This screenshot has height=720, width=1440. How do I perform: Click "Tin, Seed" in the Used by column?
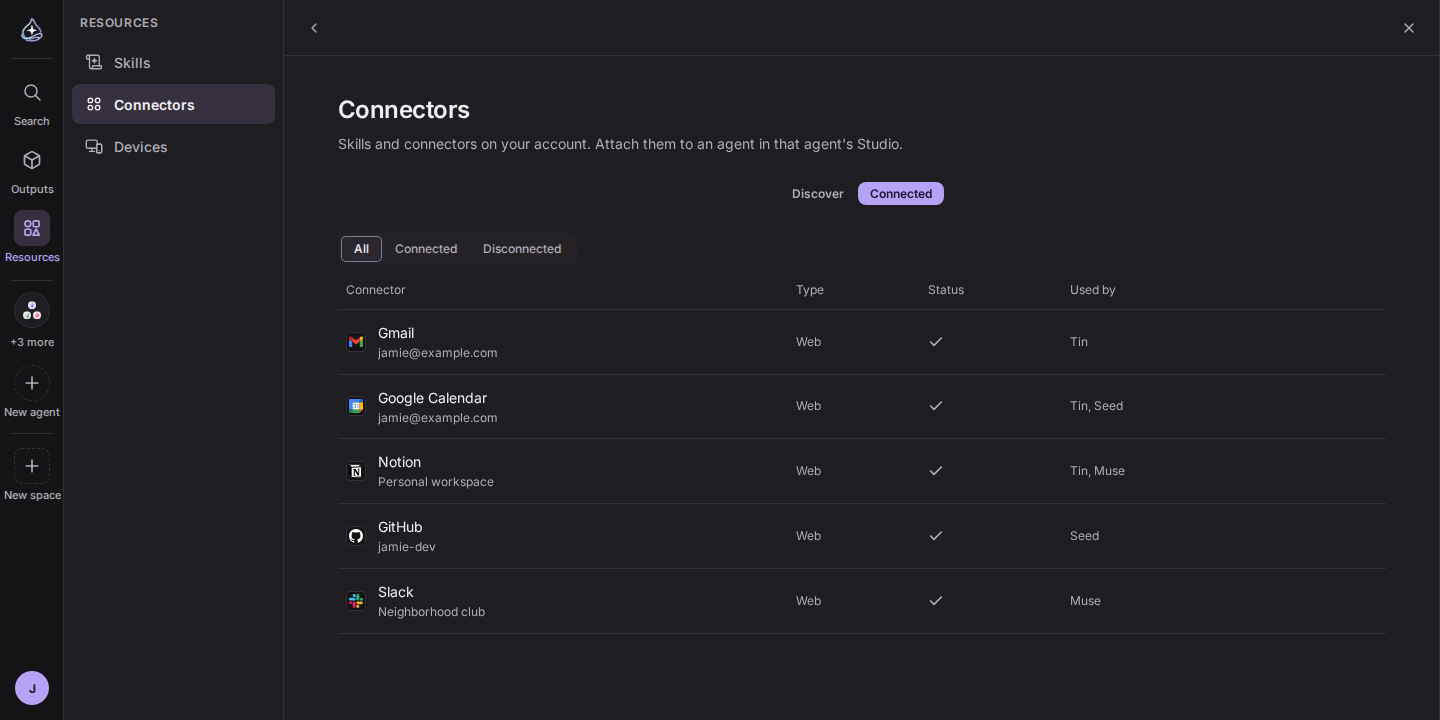click(1096, 406)
